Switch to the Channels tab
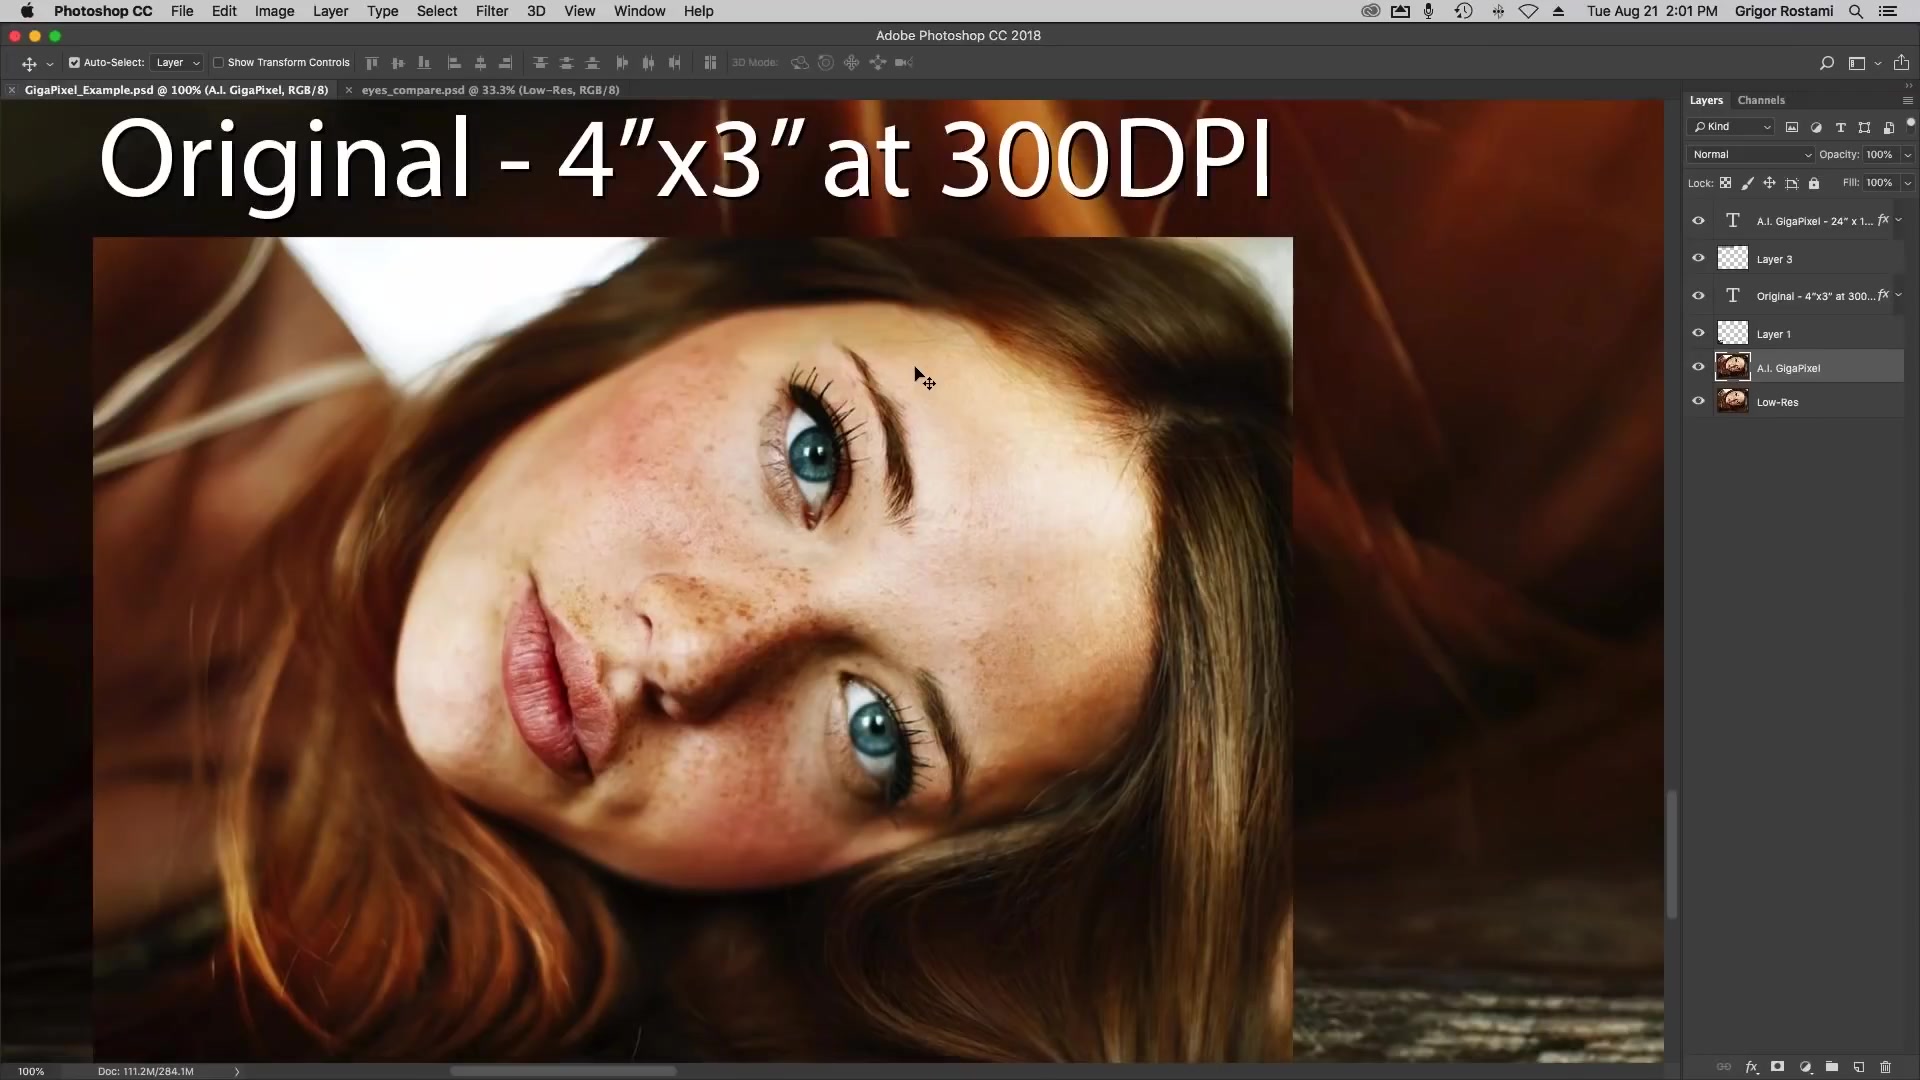 point(1761,100)
